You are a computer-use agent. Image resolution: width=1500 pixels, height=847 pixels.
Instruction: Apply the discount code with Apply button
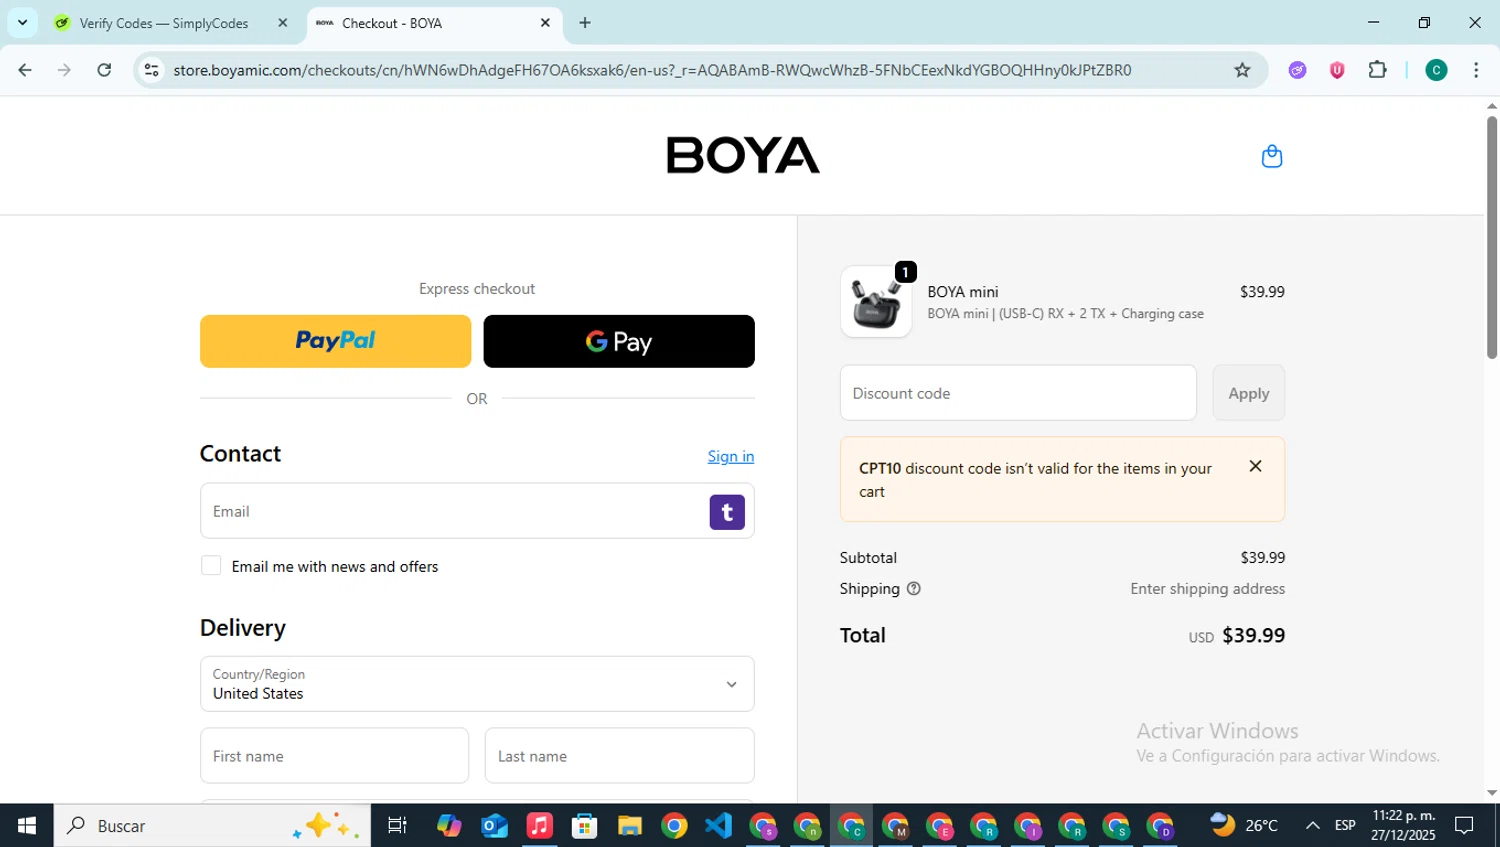(x=1249, y=393)
